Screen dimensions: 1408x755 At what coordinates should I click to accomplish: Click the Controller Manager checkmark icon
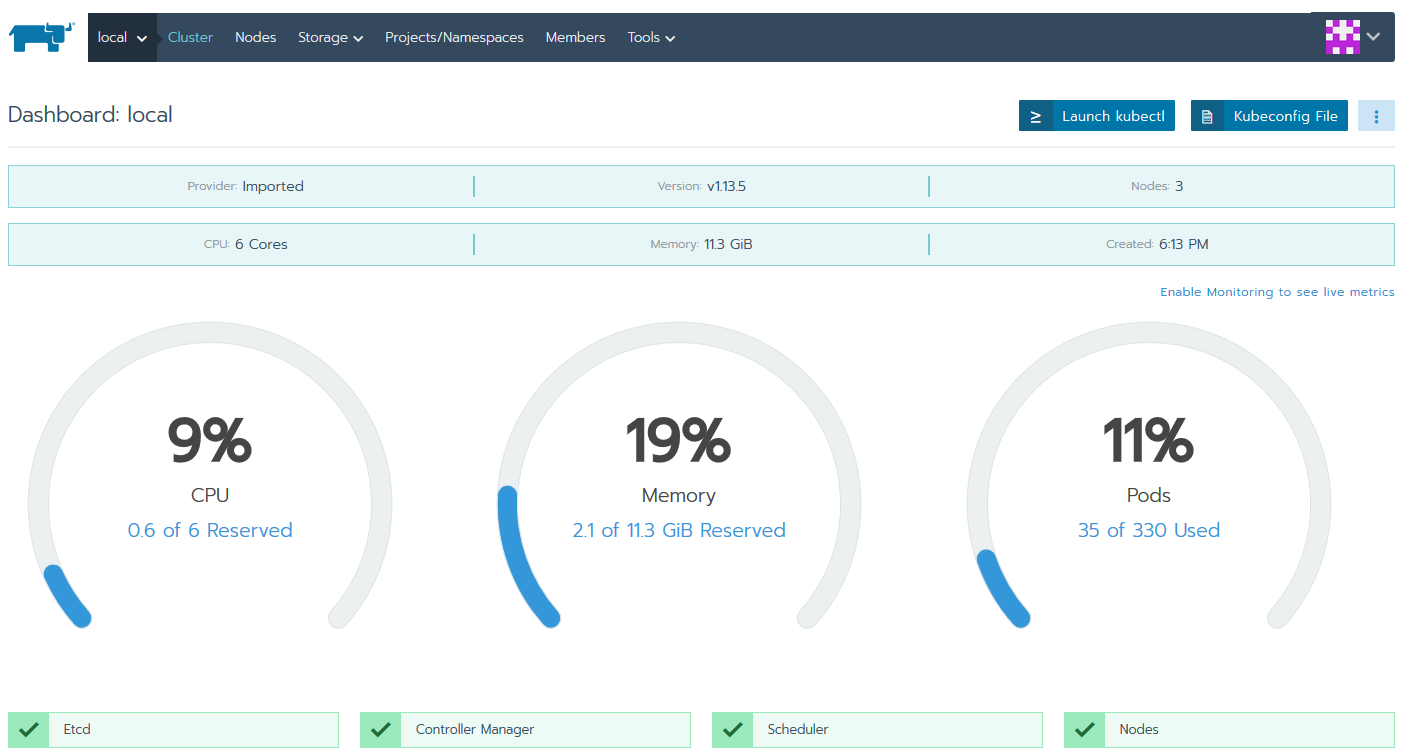(x=380, y=730)
